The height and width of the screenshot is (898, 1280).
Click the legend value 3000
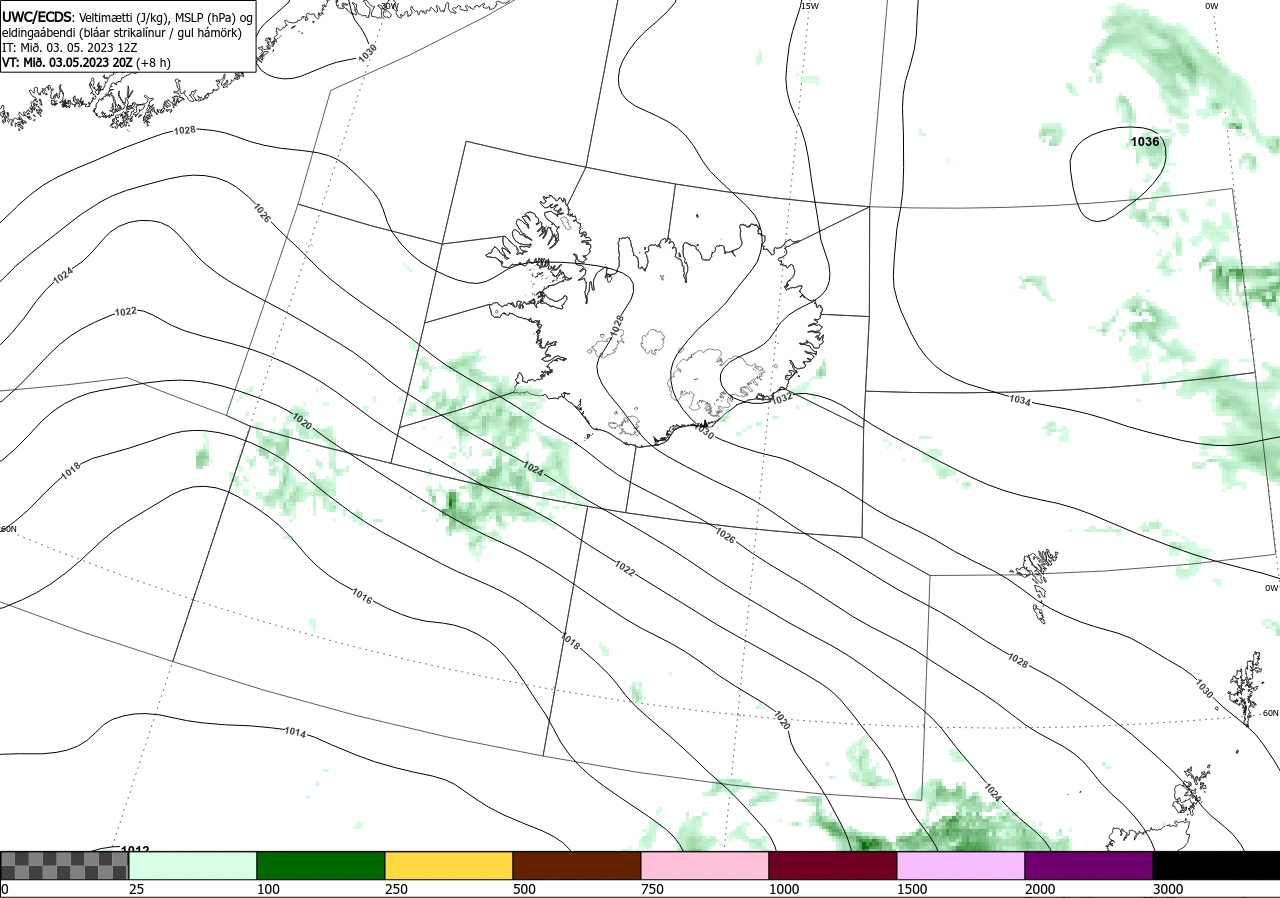click(1168, 889)
